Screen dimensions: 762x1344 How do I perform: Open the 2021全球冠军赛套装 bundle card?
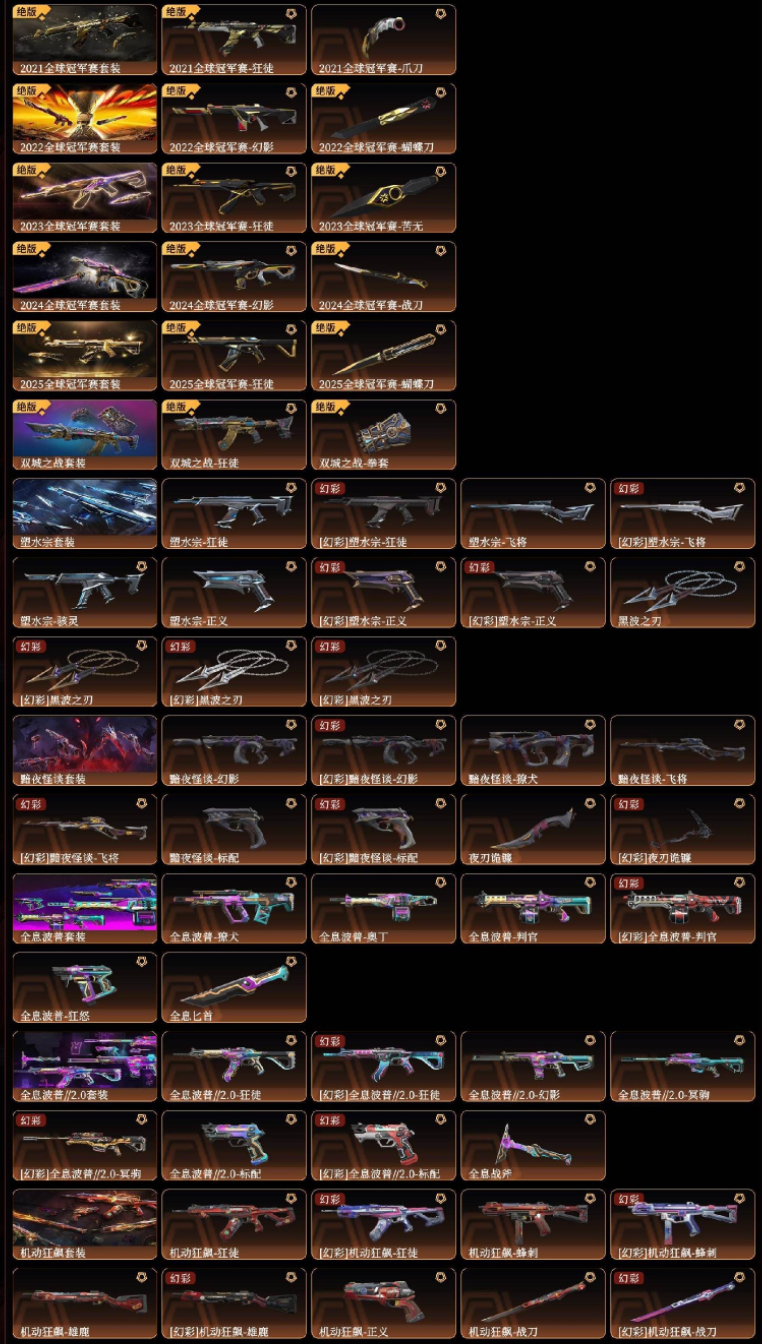pos(85,40)
